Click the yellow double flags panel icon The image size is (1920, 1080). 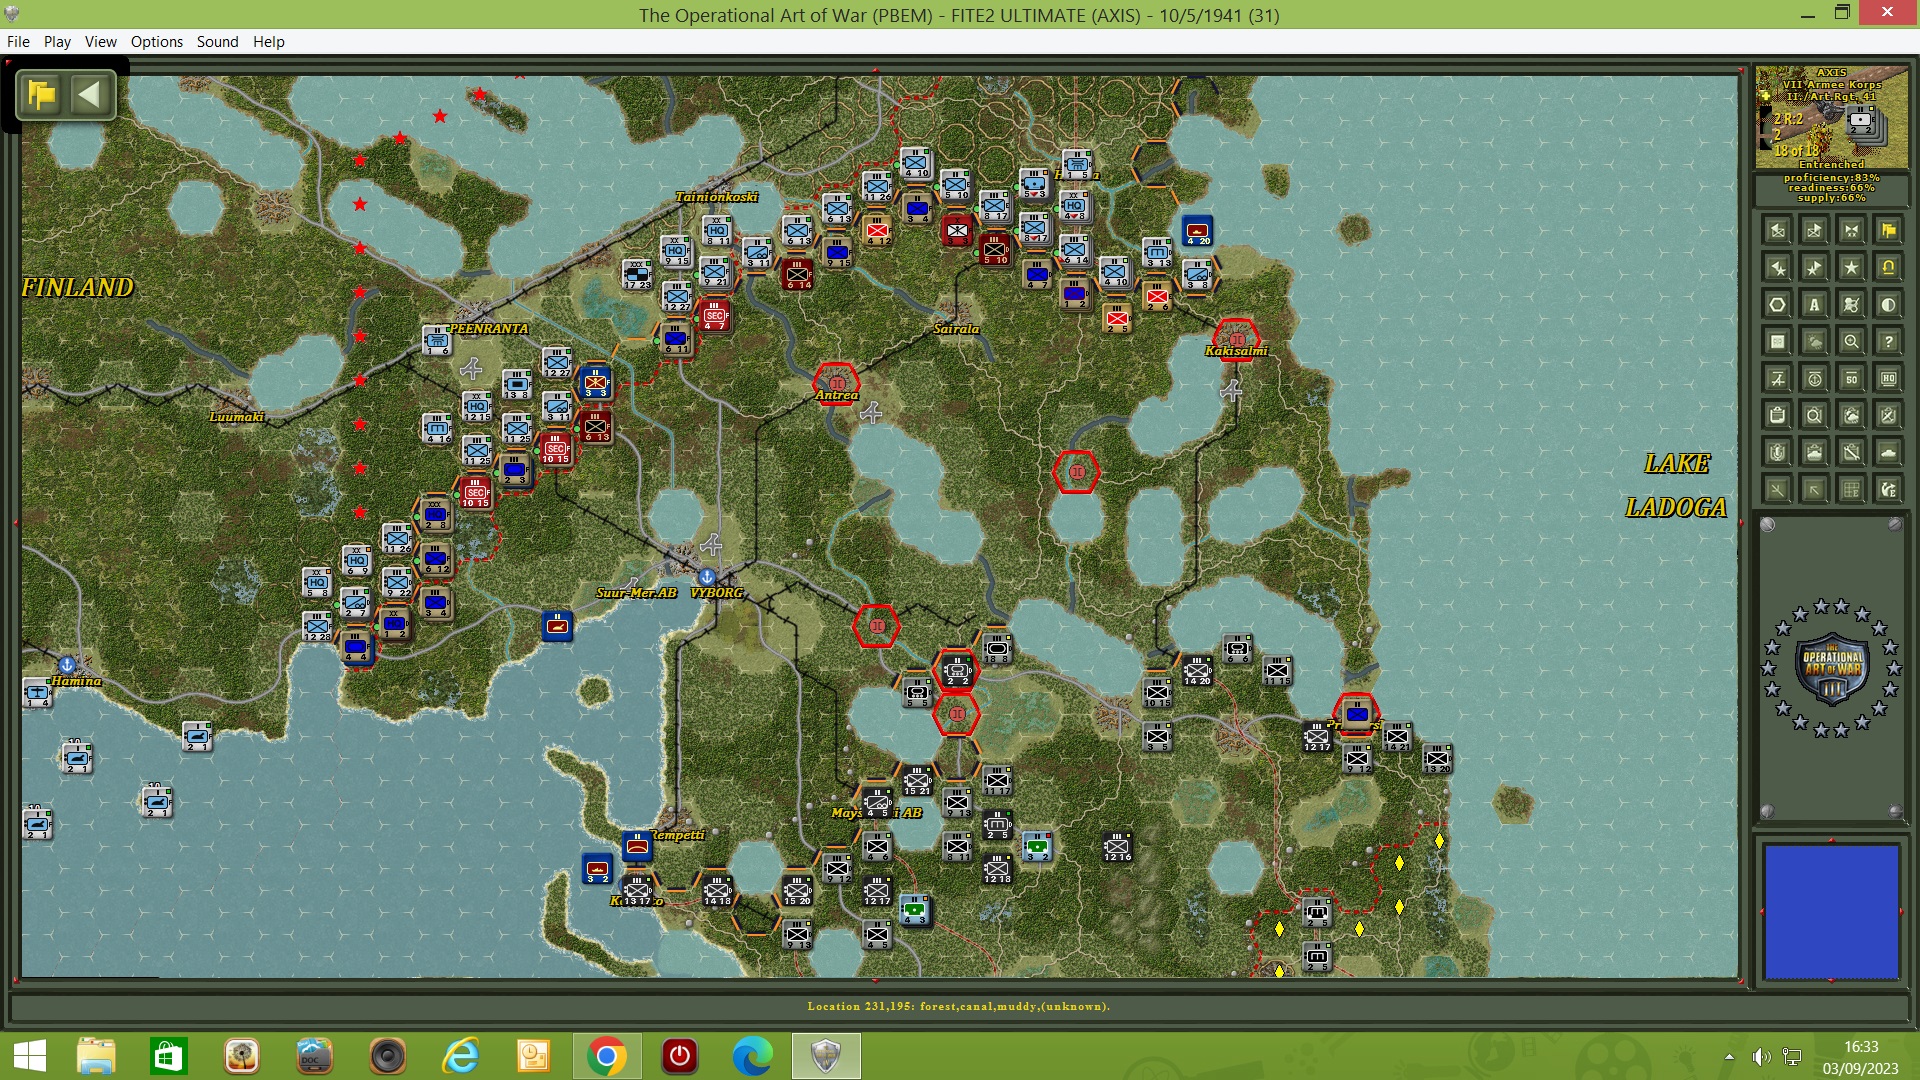pyautogui.click(x=1888, y=231)
